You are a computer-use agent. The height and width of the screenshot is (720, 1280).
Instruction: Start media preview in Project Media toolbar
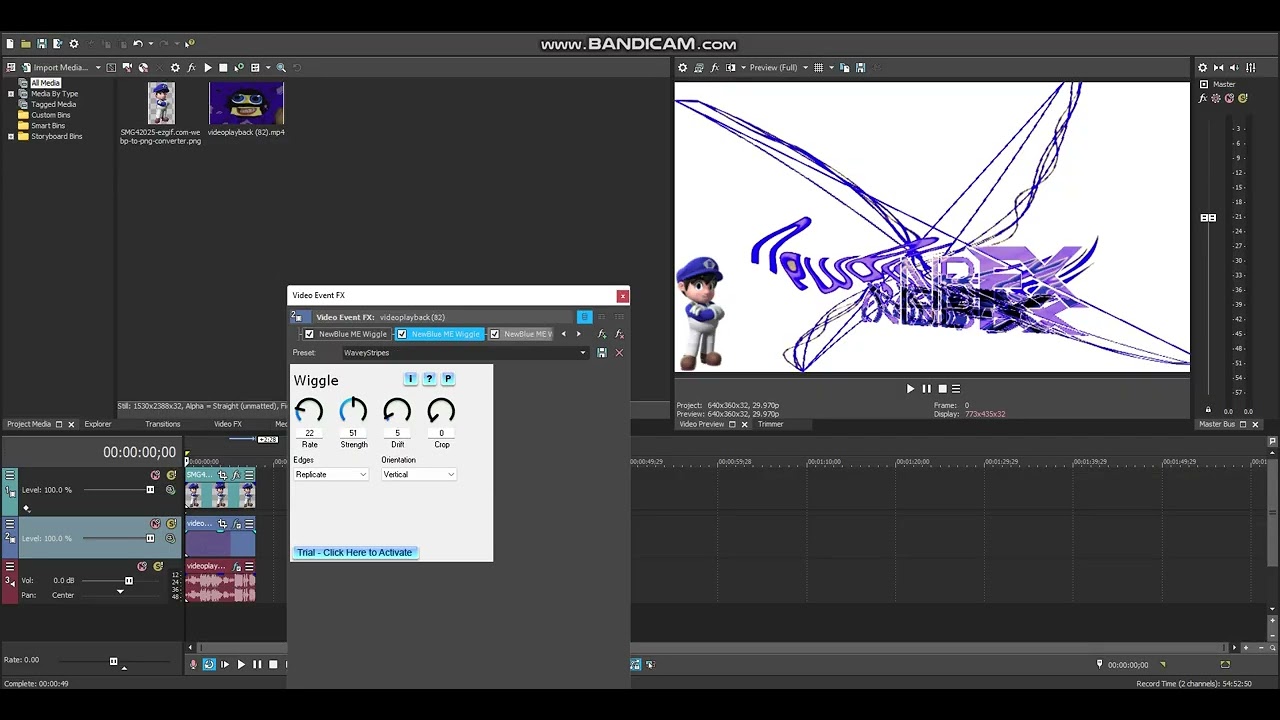point(207,68)
